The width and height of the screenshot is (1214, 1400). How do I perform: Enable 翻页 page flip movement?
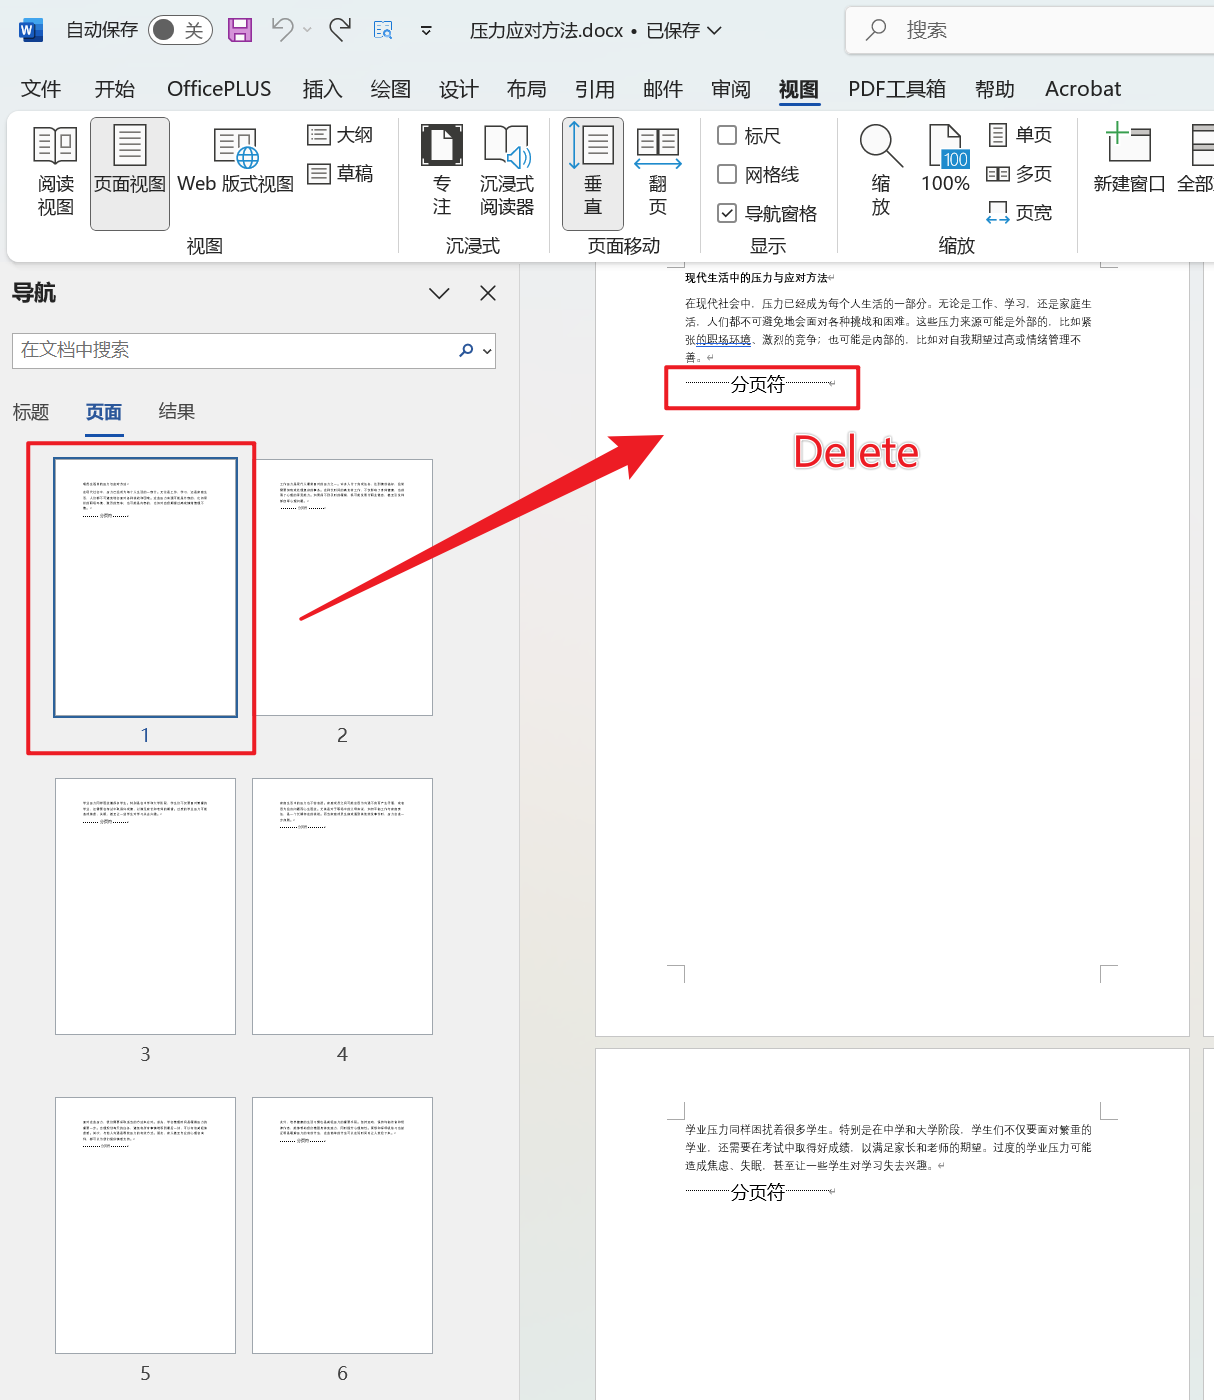(x=657, y=170)
